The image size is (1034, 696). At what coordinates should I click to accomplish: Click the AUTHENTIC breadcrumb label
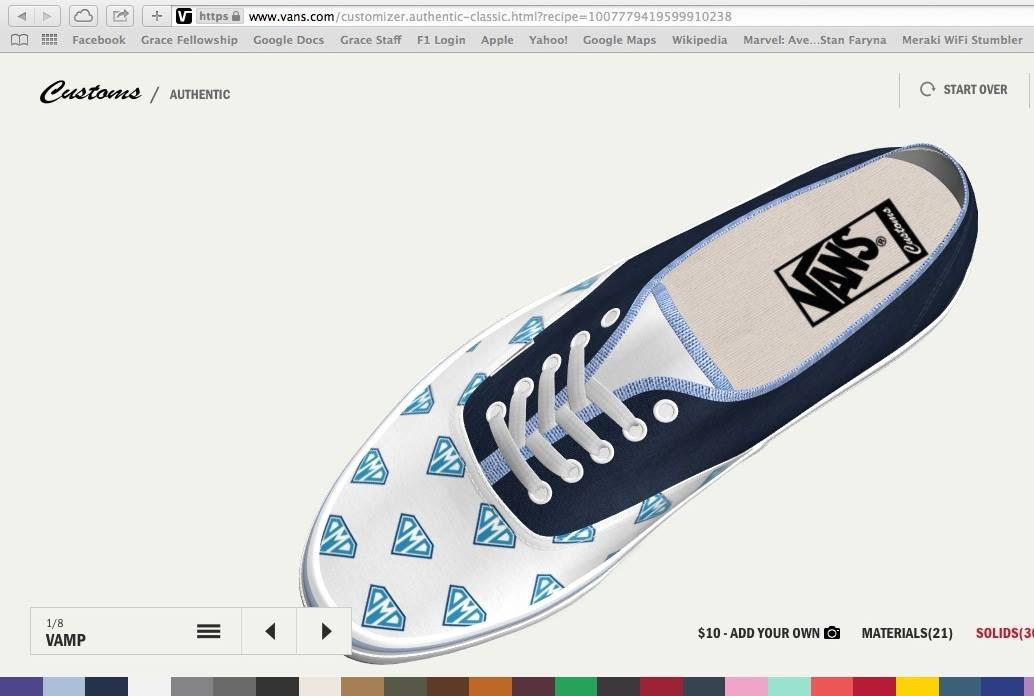coord(200,94)
